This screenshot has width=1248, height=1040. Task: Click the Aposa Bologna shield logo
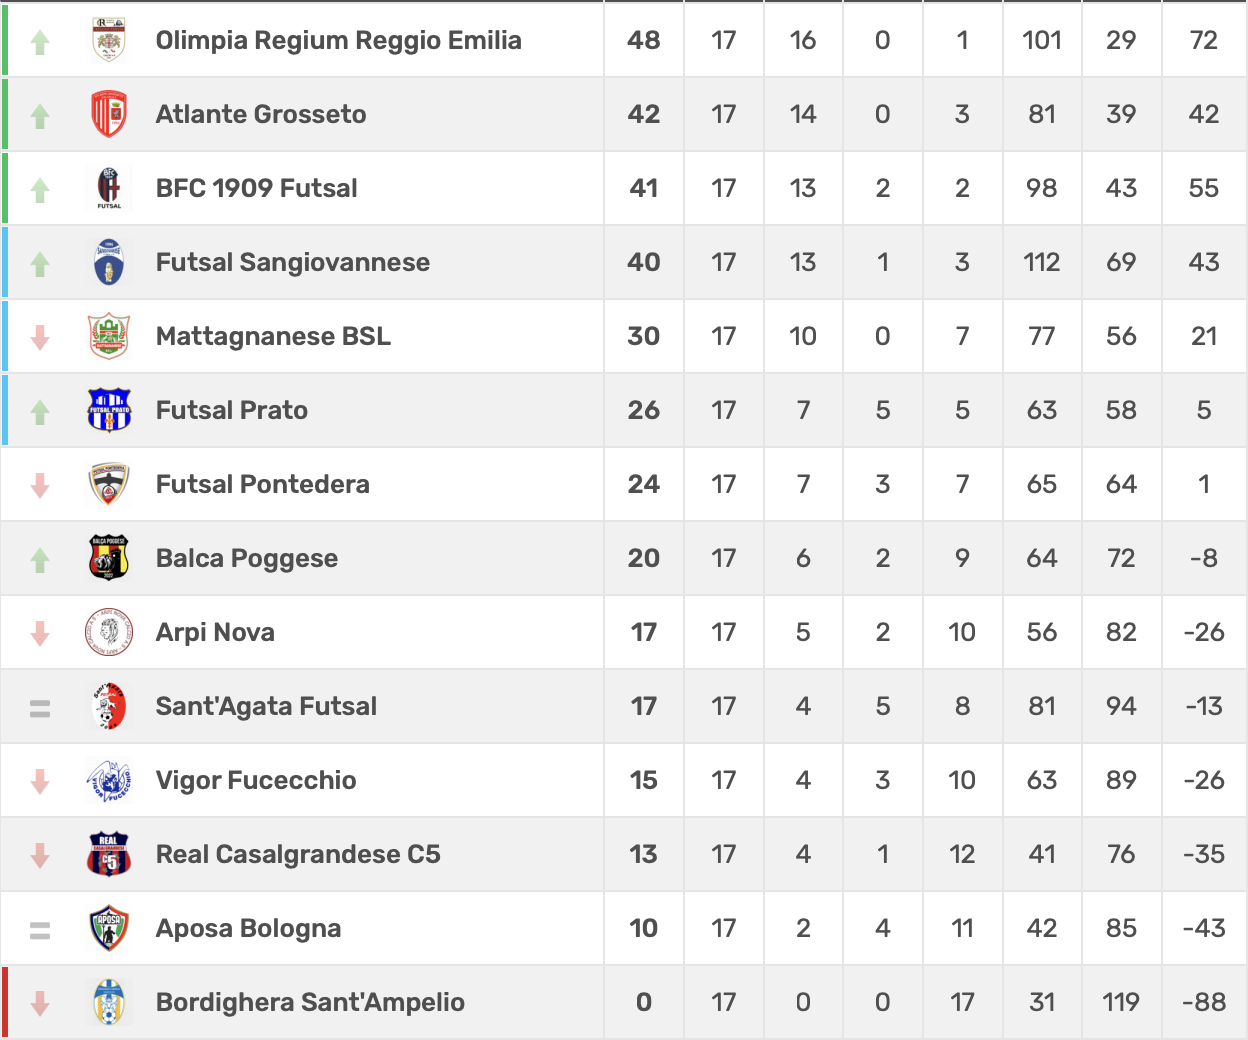109,928
